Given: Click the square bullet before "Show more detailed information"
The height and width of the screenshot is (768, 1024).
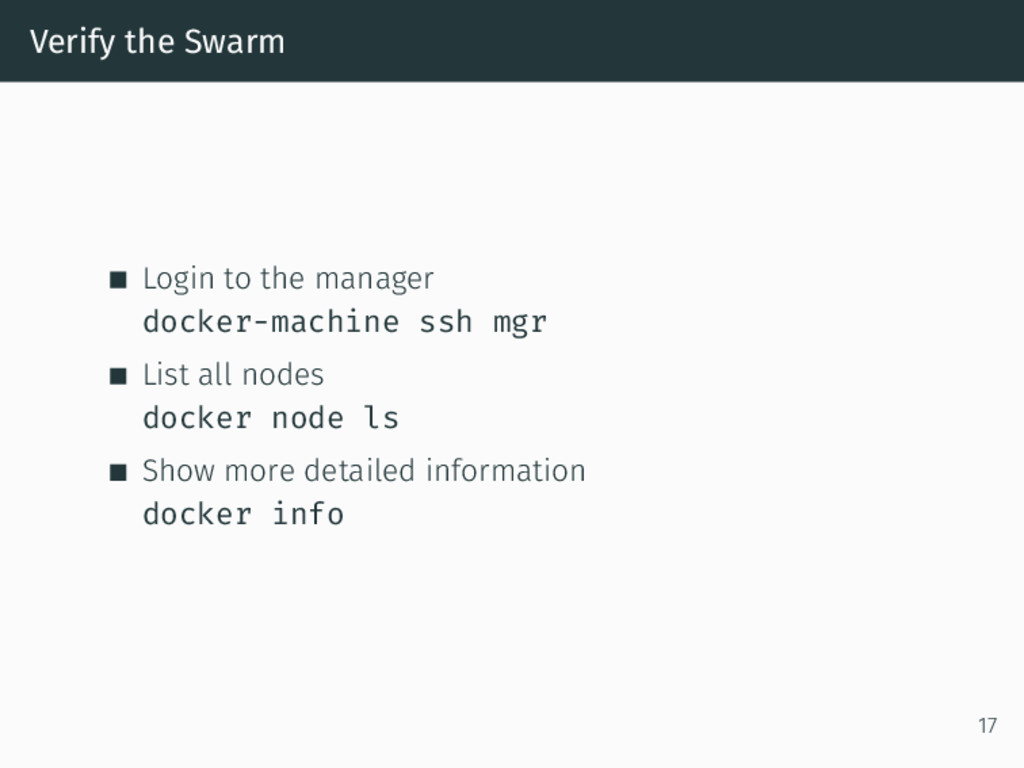Looking at the screenshot, I should point(119,472).
